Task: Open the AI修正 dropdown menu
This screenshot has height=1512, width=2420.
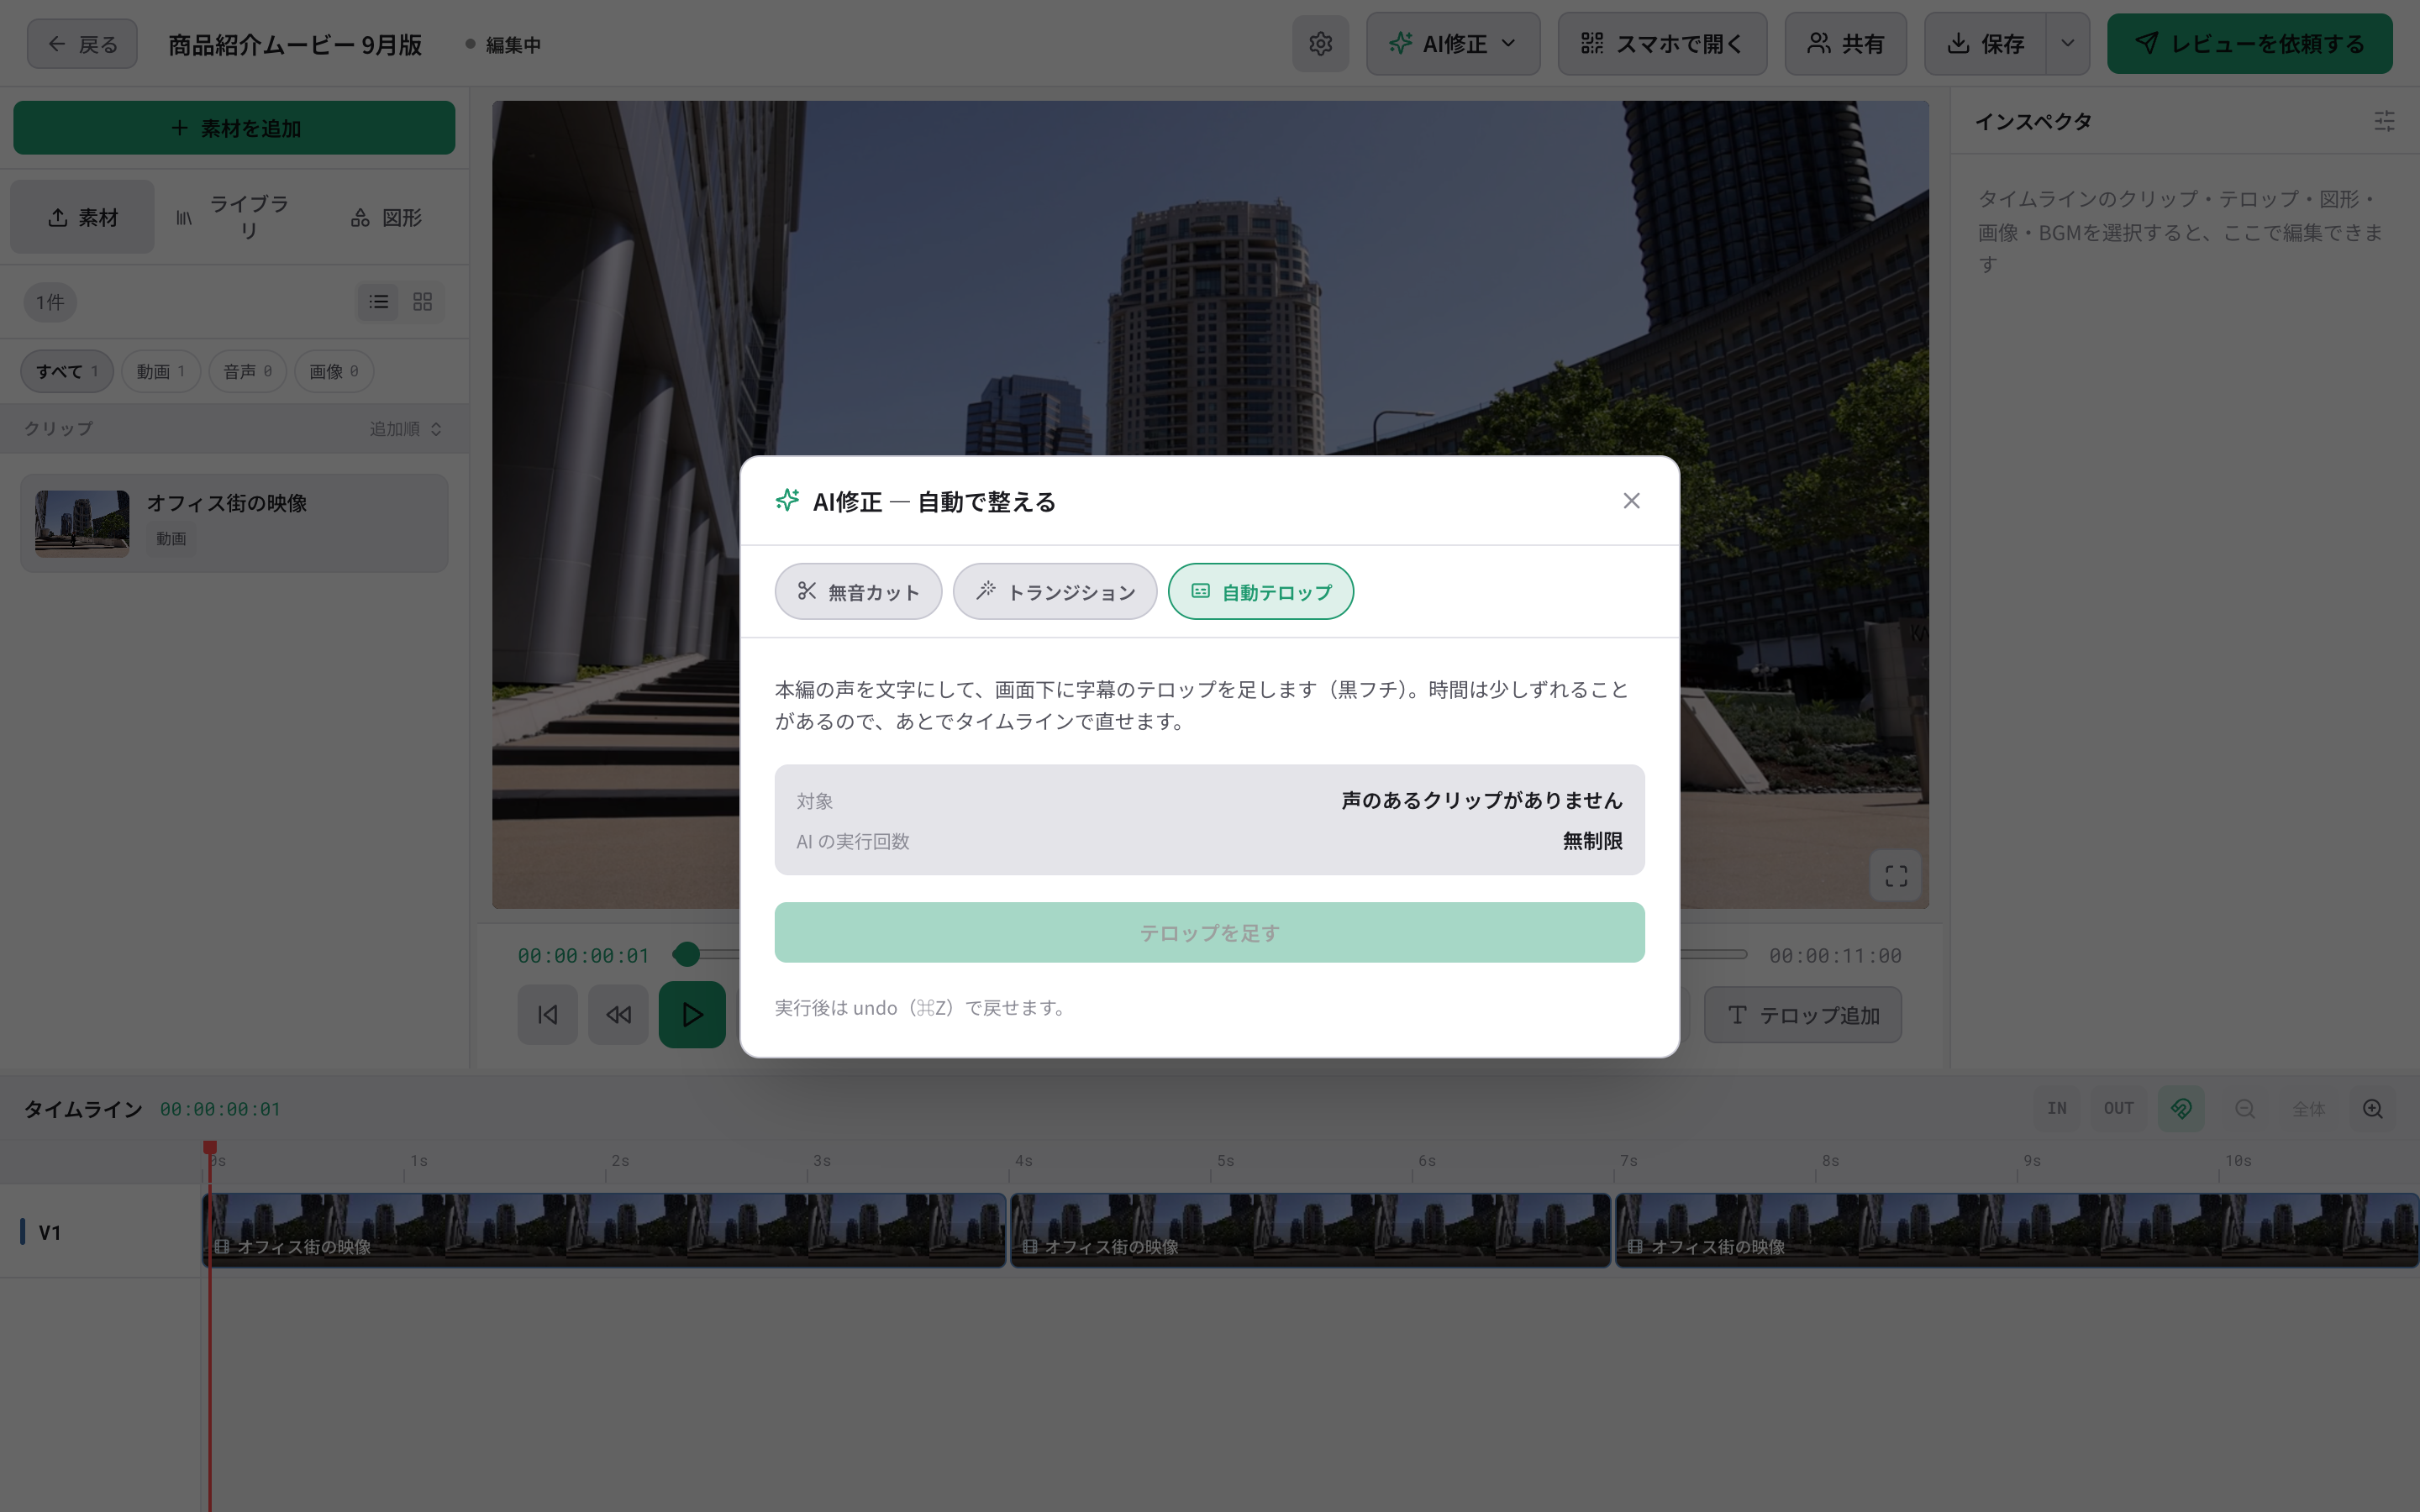Action: click(1453, 44)
